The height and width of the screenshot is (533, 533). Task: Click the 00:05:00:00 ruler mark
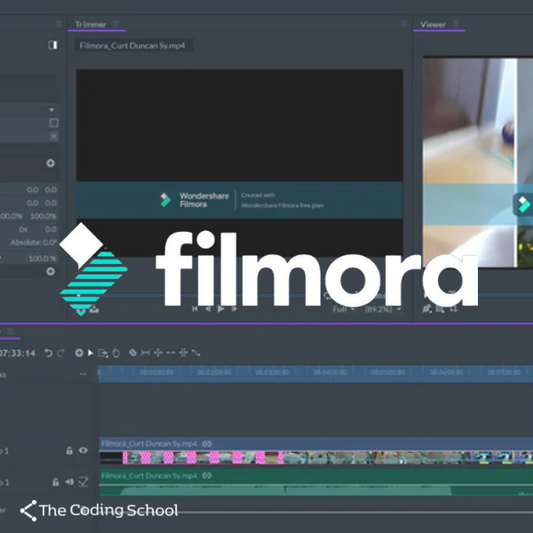[388, 372]
